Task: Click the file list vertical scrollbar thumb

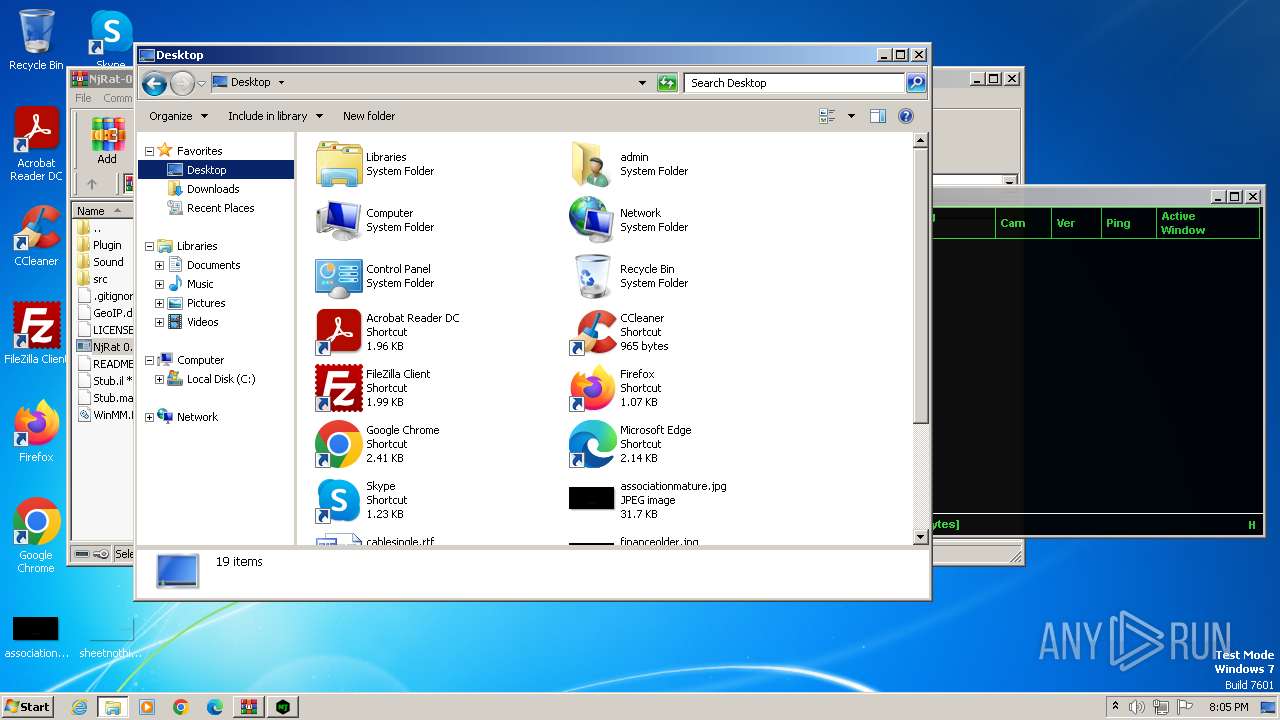Action: pyautogui.click(x=921, y=284)
